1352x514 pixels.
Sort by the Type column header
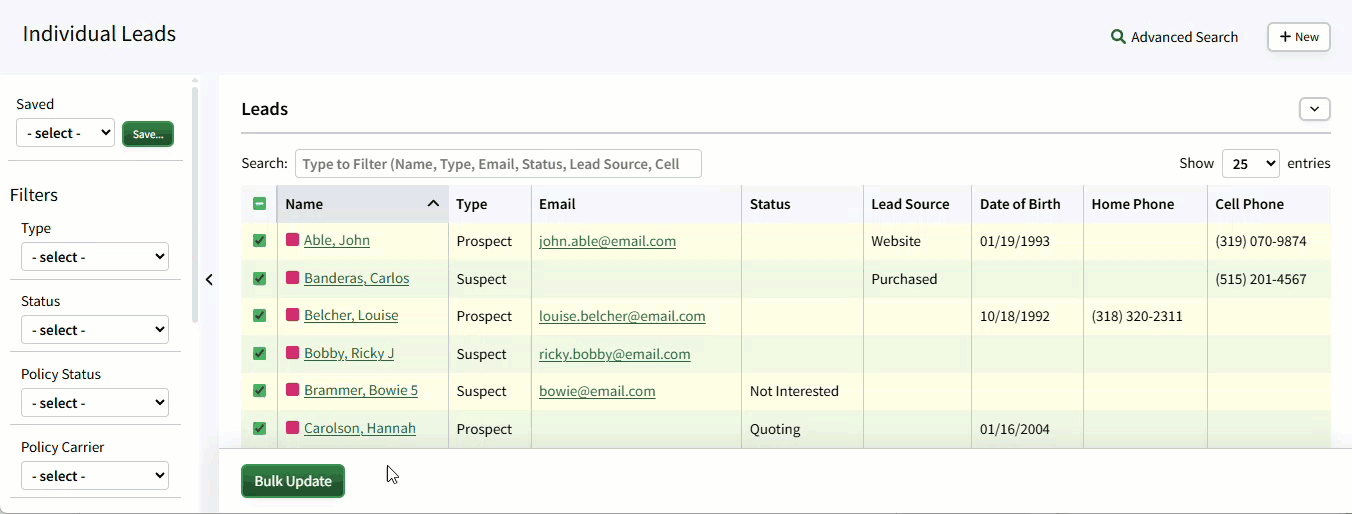(x=490, y=204)
